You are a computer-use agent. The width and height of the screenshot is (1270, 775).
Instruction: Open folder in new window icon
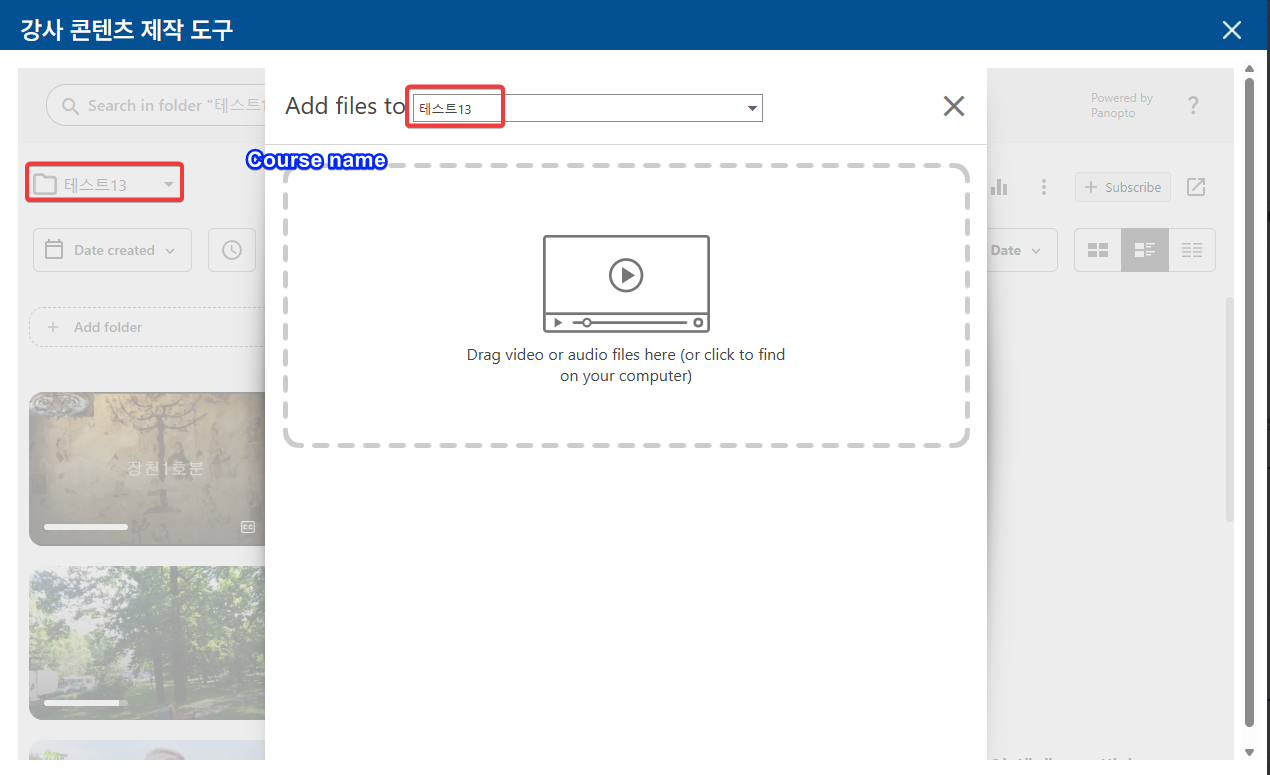pyautogui.click(x=1196, y=187)
